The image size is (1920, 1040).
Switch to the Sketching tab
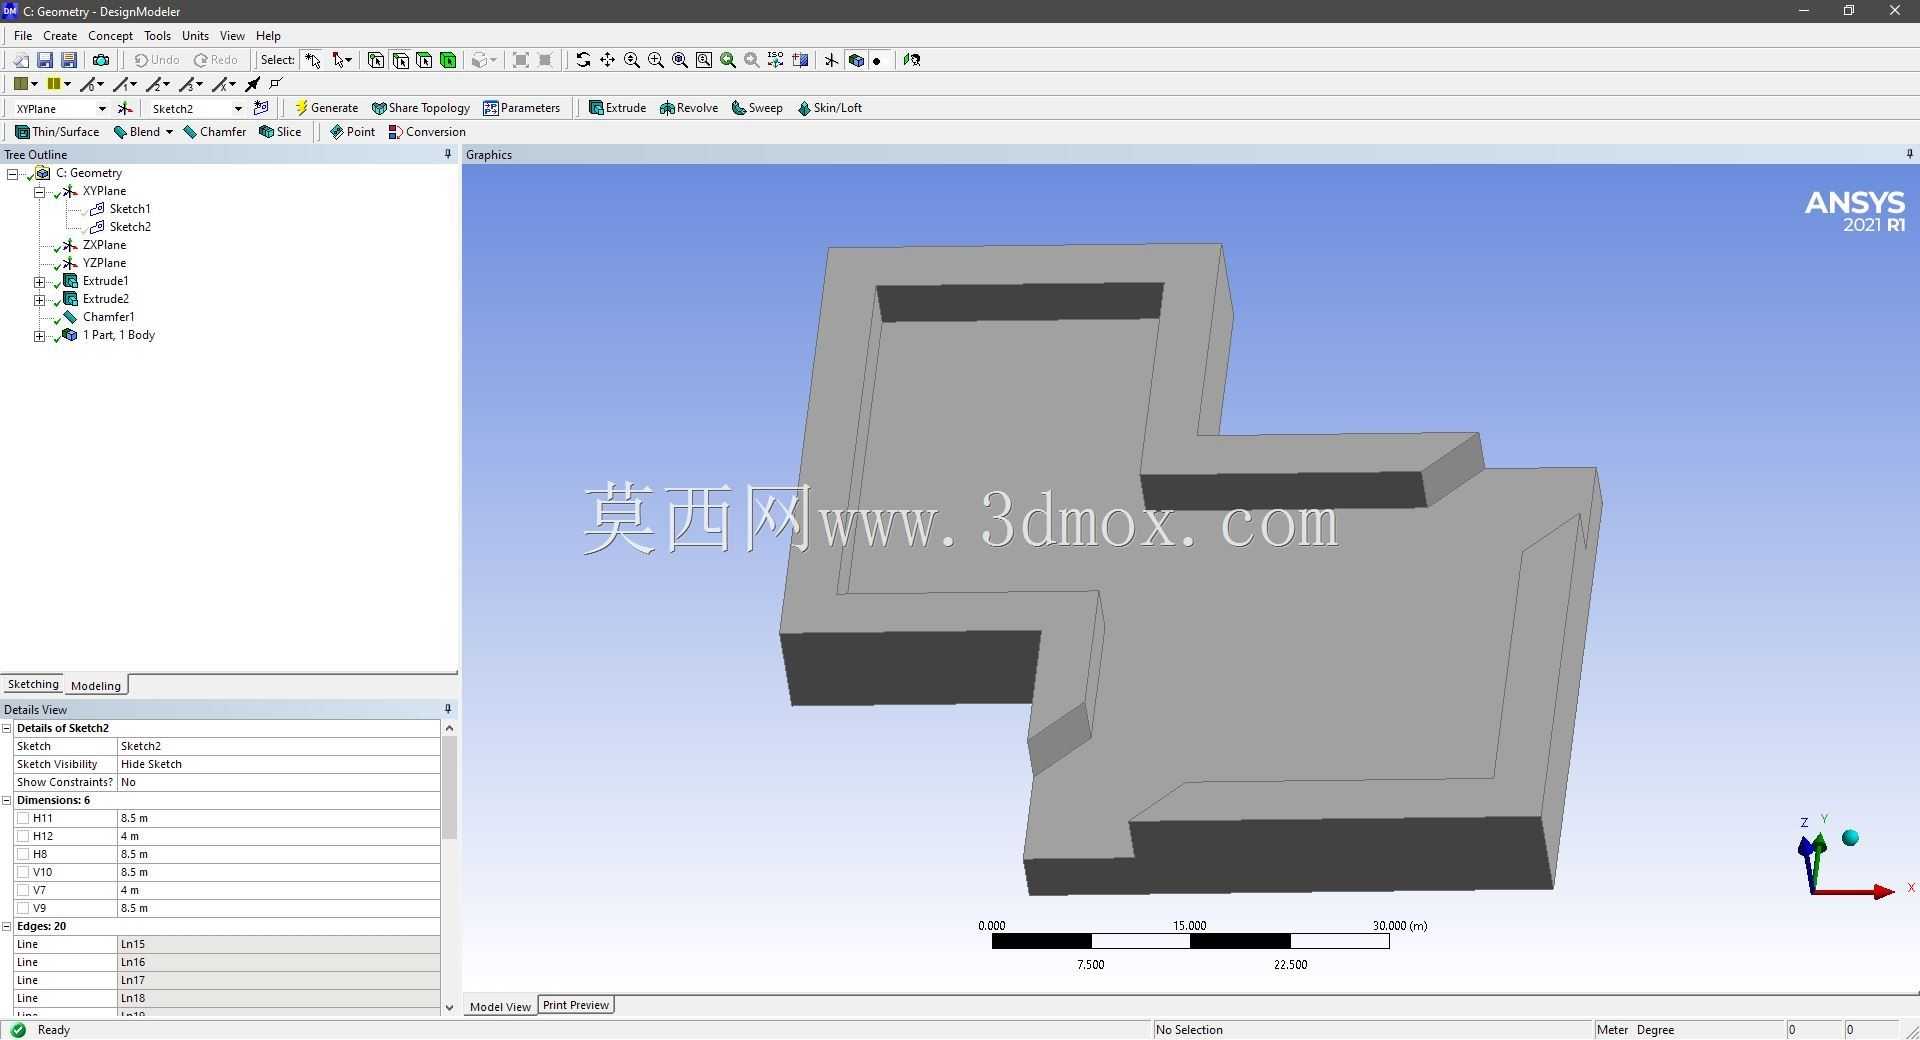tap(33, 685)
